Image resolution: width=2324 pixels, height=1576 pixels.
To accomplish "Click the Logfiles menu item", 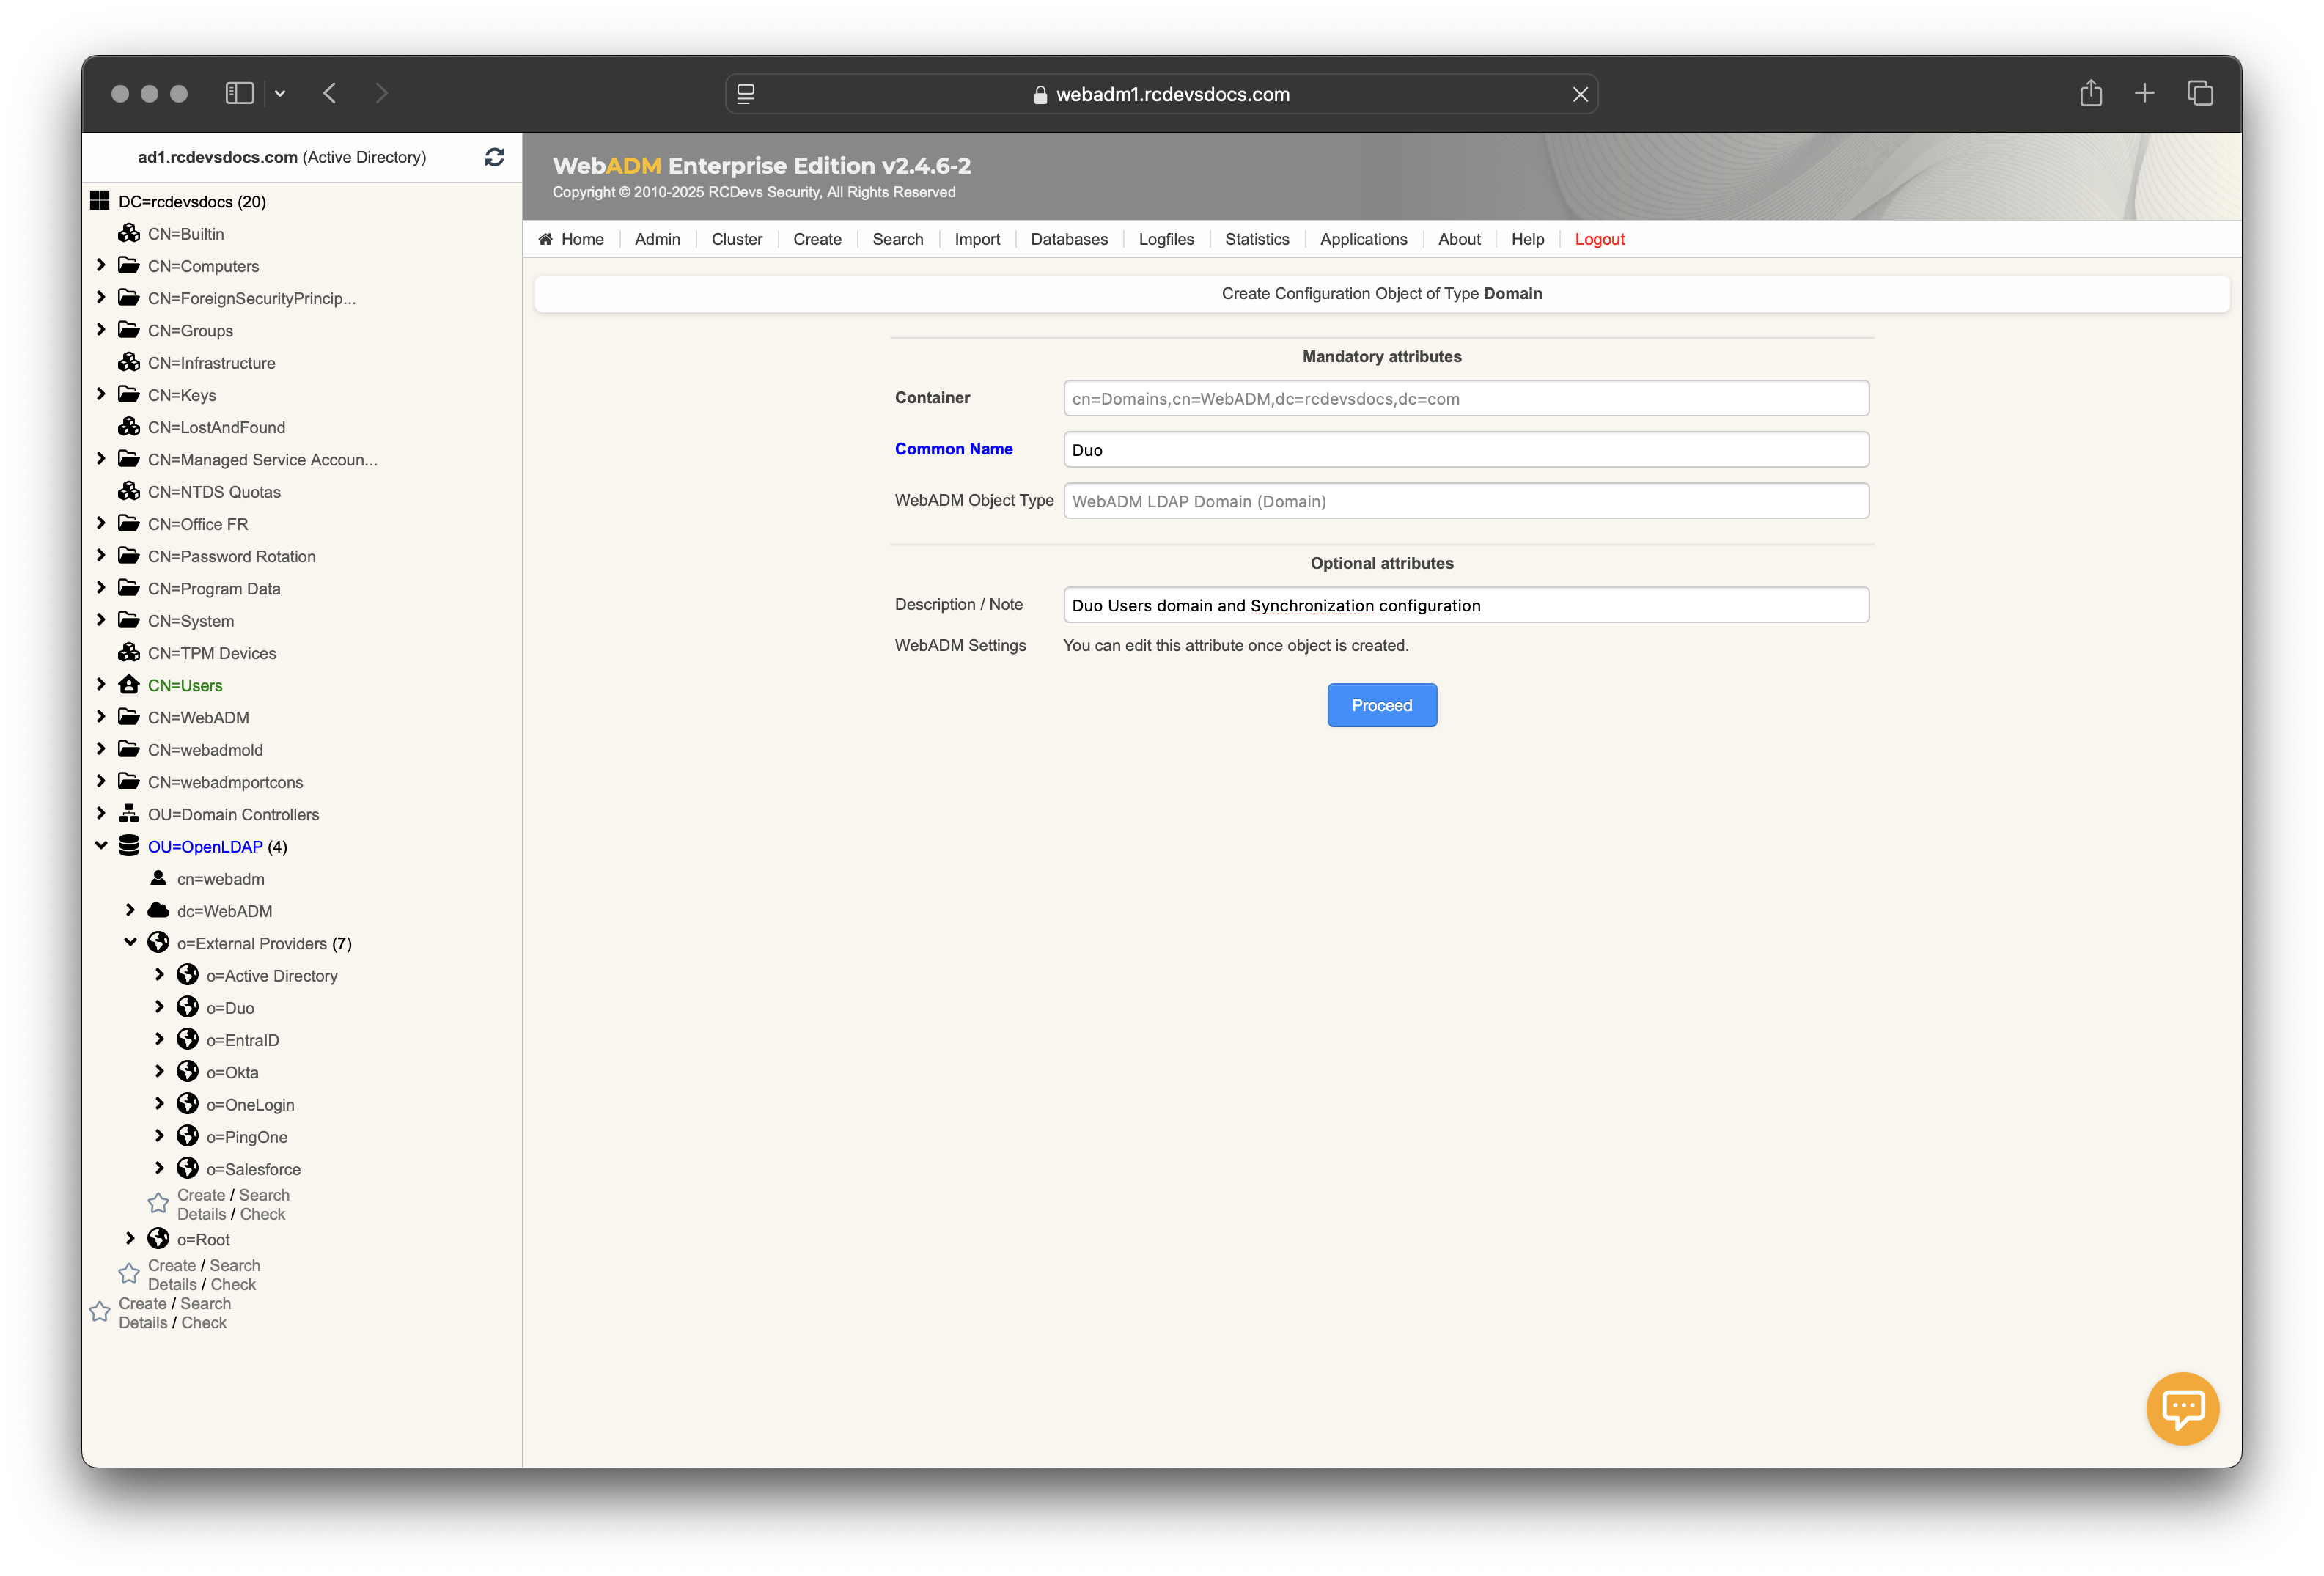I will (1166, 239).
